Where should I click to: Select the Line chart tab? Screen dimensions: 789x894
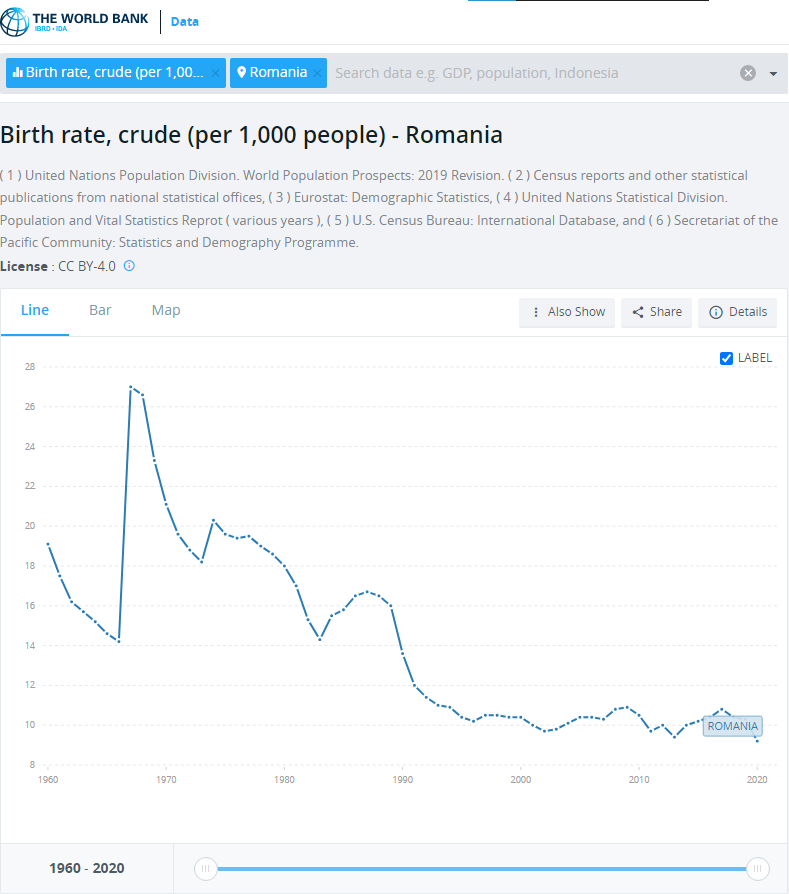(35, 310)
